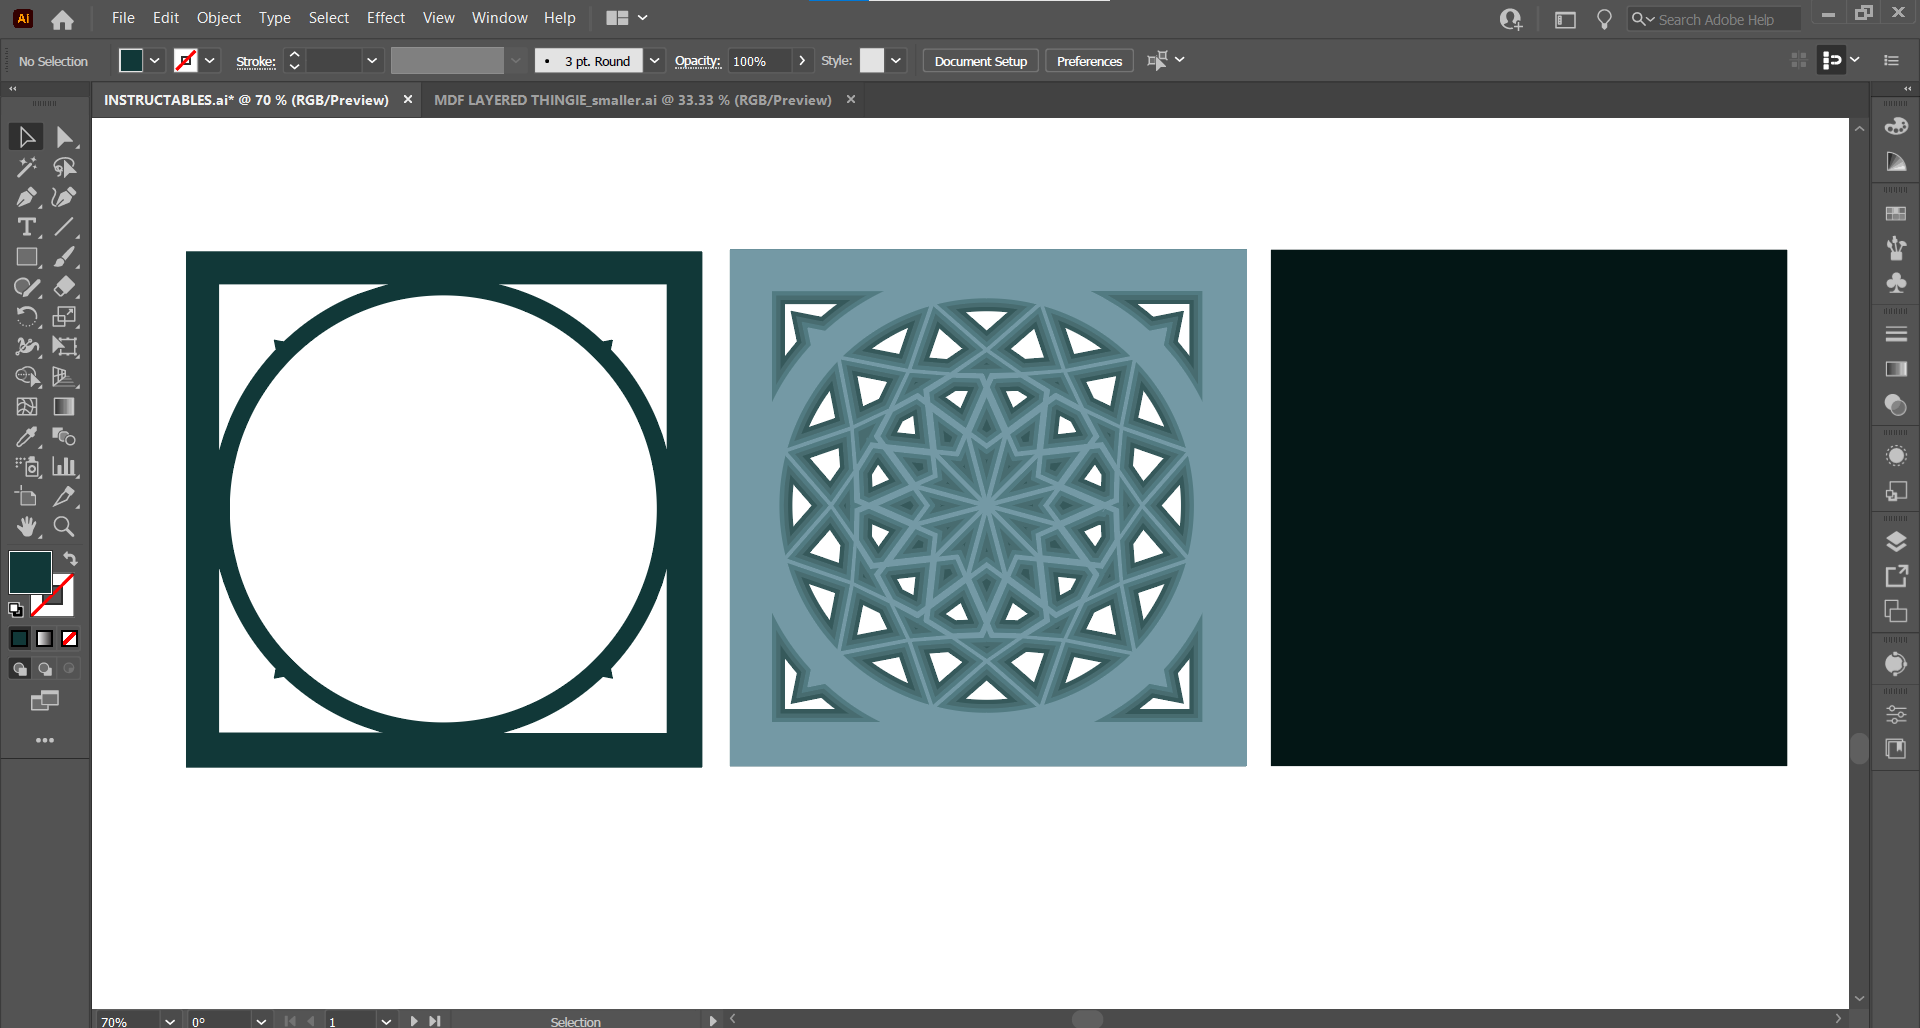Viewport: 1920px width, 1028px height.
Task: Click the control bar fill swatch
Action: (x=131, y=61)
